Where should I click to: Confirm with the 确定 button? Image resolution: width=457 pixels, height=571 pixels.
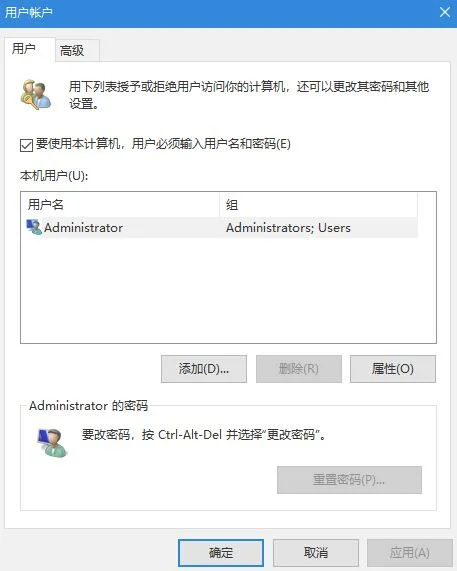[x=221, y=553]
